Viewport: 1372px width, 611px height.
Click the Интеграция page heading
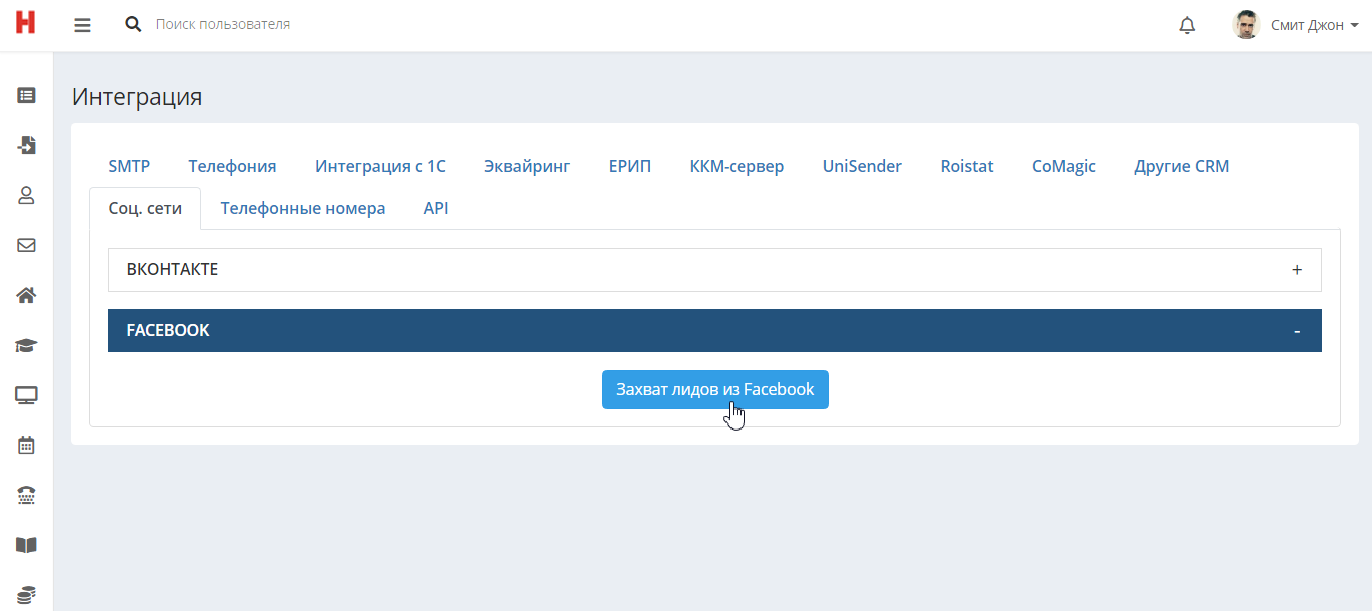(x=137, y=97)
